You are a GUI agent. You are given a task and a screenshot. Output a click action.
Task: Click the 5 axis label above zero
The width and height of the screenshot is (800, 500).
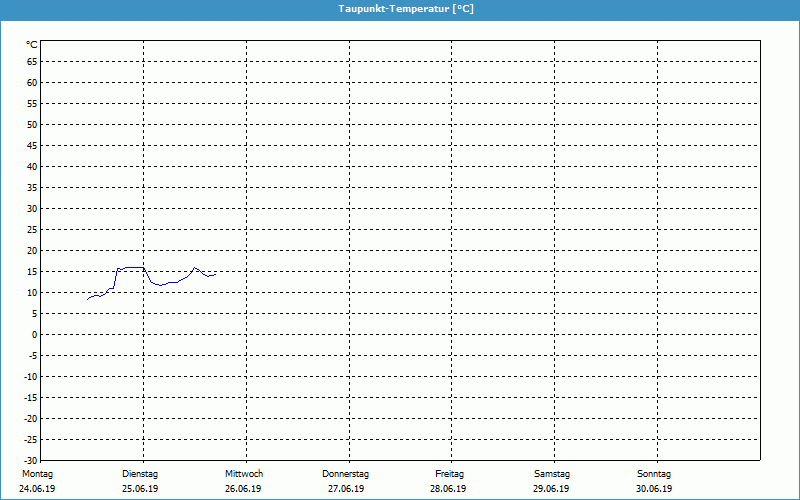35,314
